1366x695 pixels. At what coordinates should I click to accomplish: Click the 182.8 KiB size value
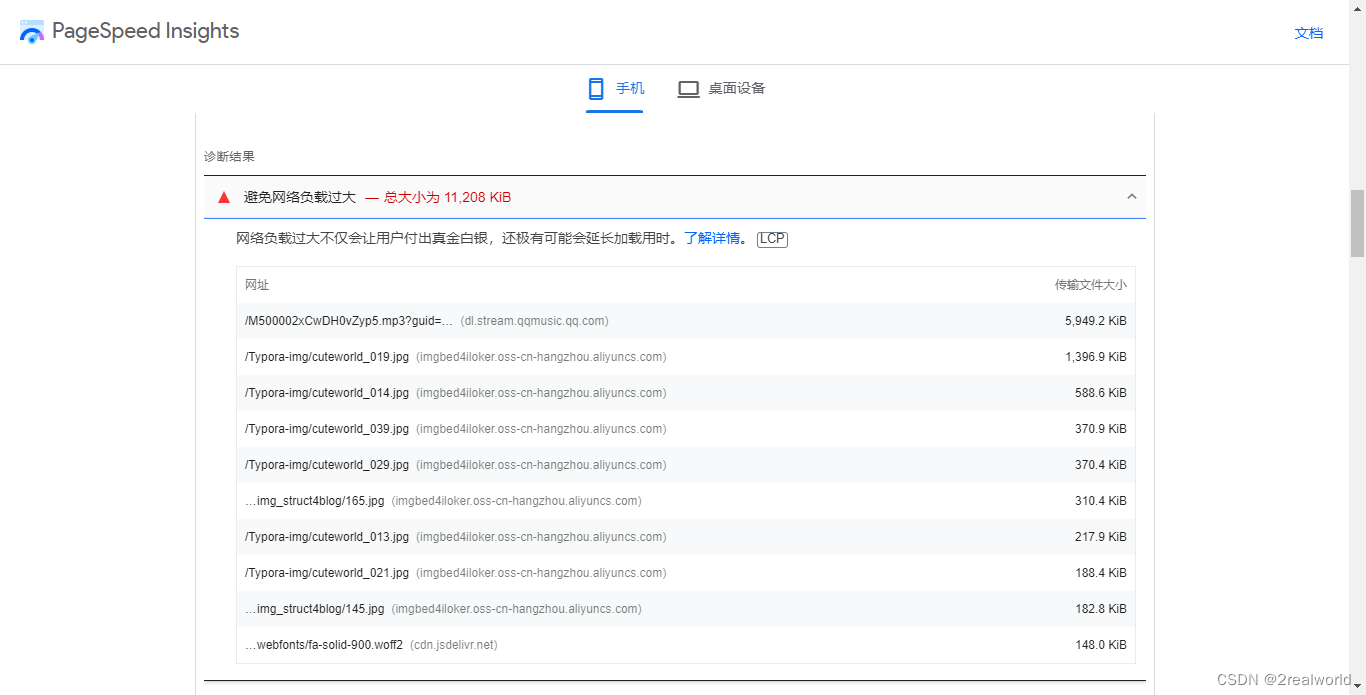tap(1101, 609)
